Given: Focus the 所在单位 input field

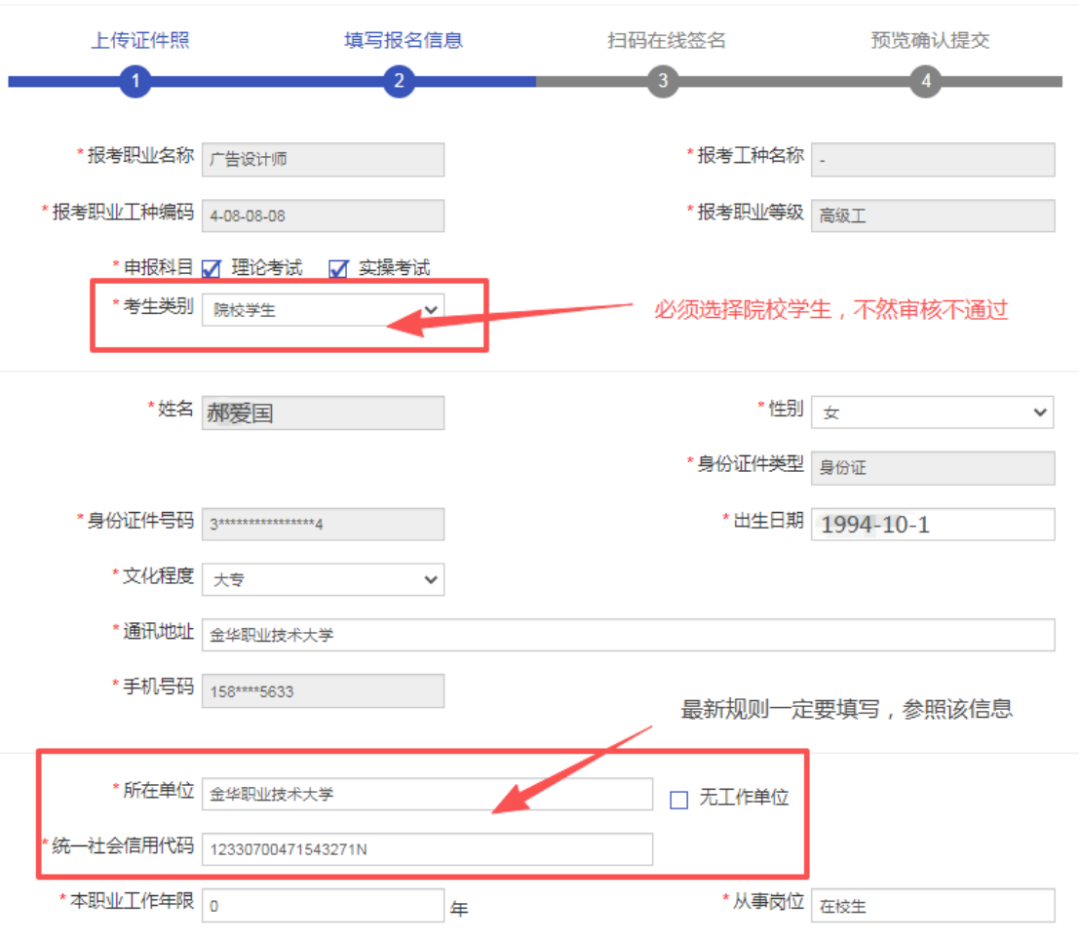Looking at the screenshot, I should 426,795.
